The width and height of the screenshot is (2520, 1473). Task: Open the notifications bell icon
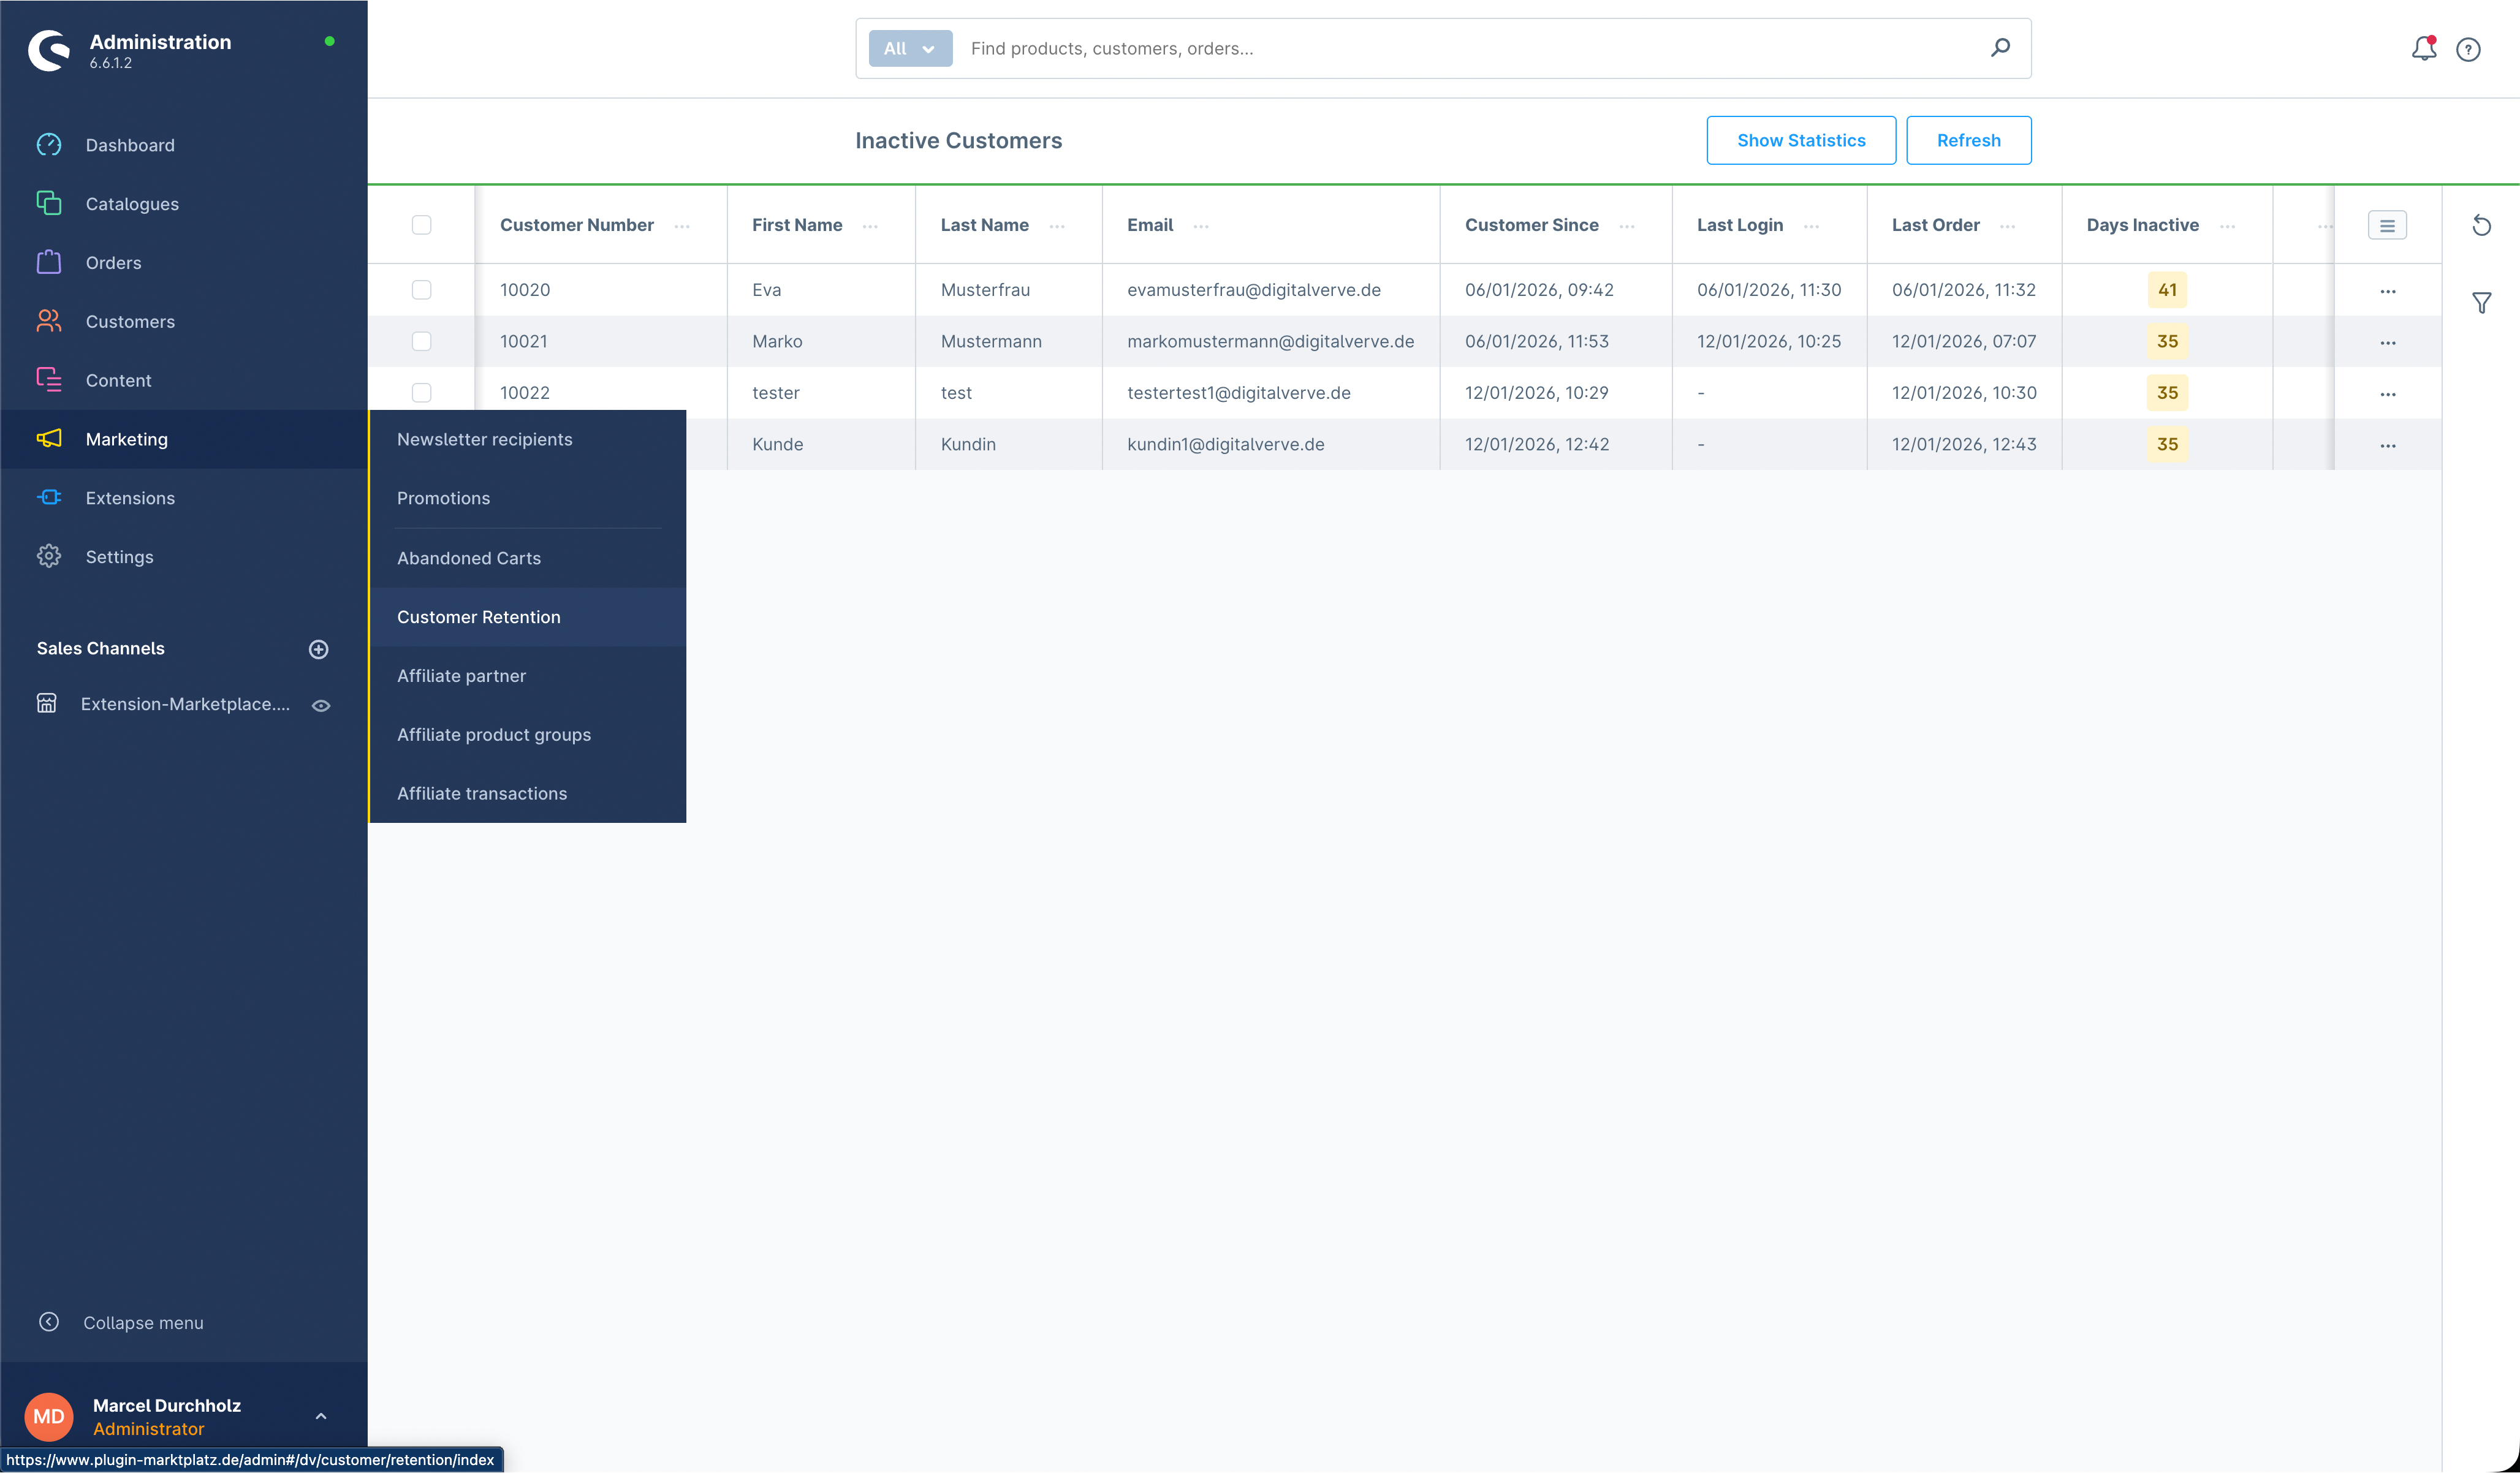pos(2423,48)
